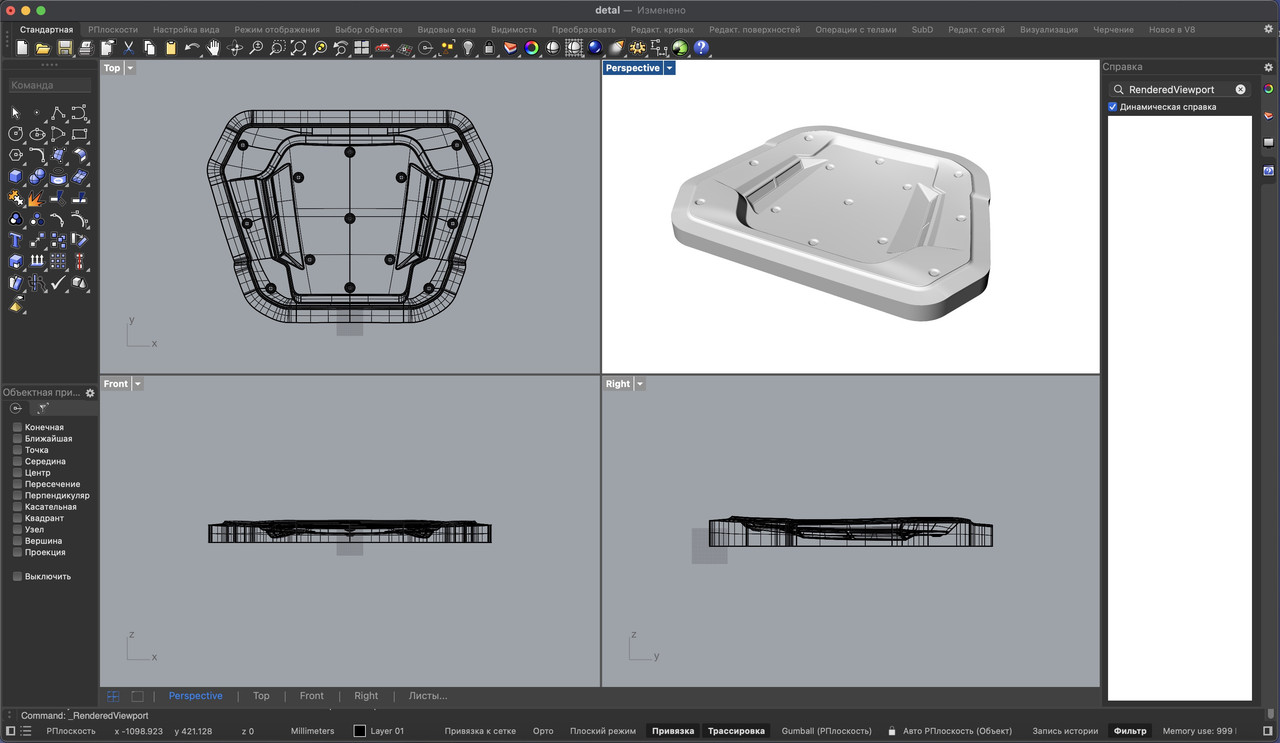Screen dimensions: 1280x743
Task: Enable the Пересечение object snap
Action: [x=17, y=484]
